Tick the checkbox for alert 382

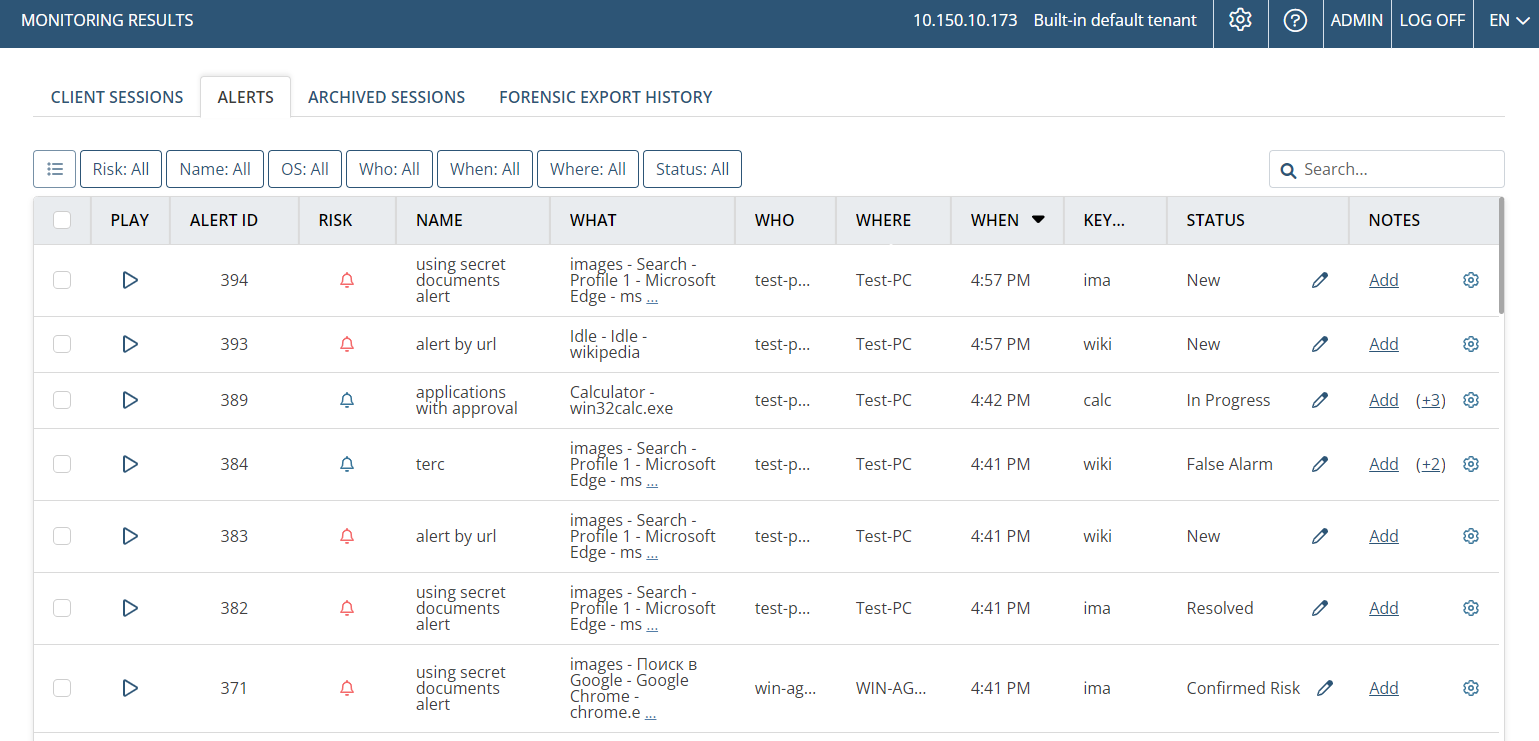pos(62,608)
